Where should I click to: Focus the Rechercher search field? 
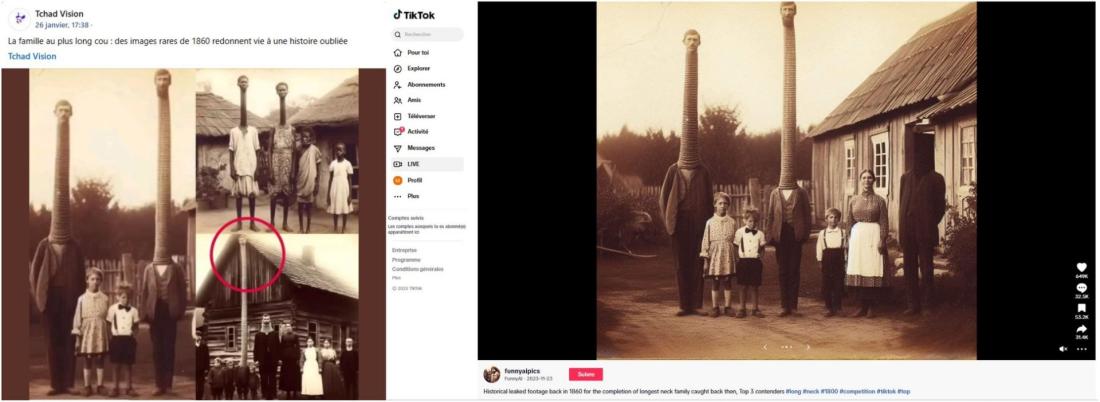tap(428, 34)
